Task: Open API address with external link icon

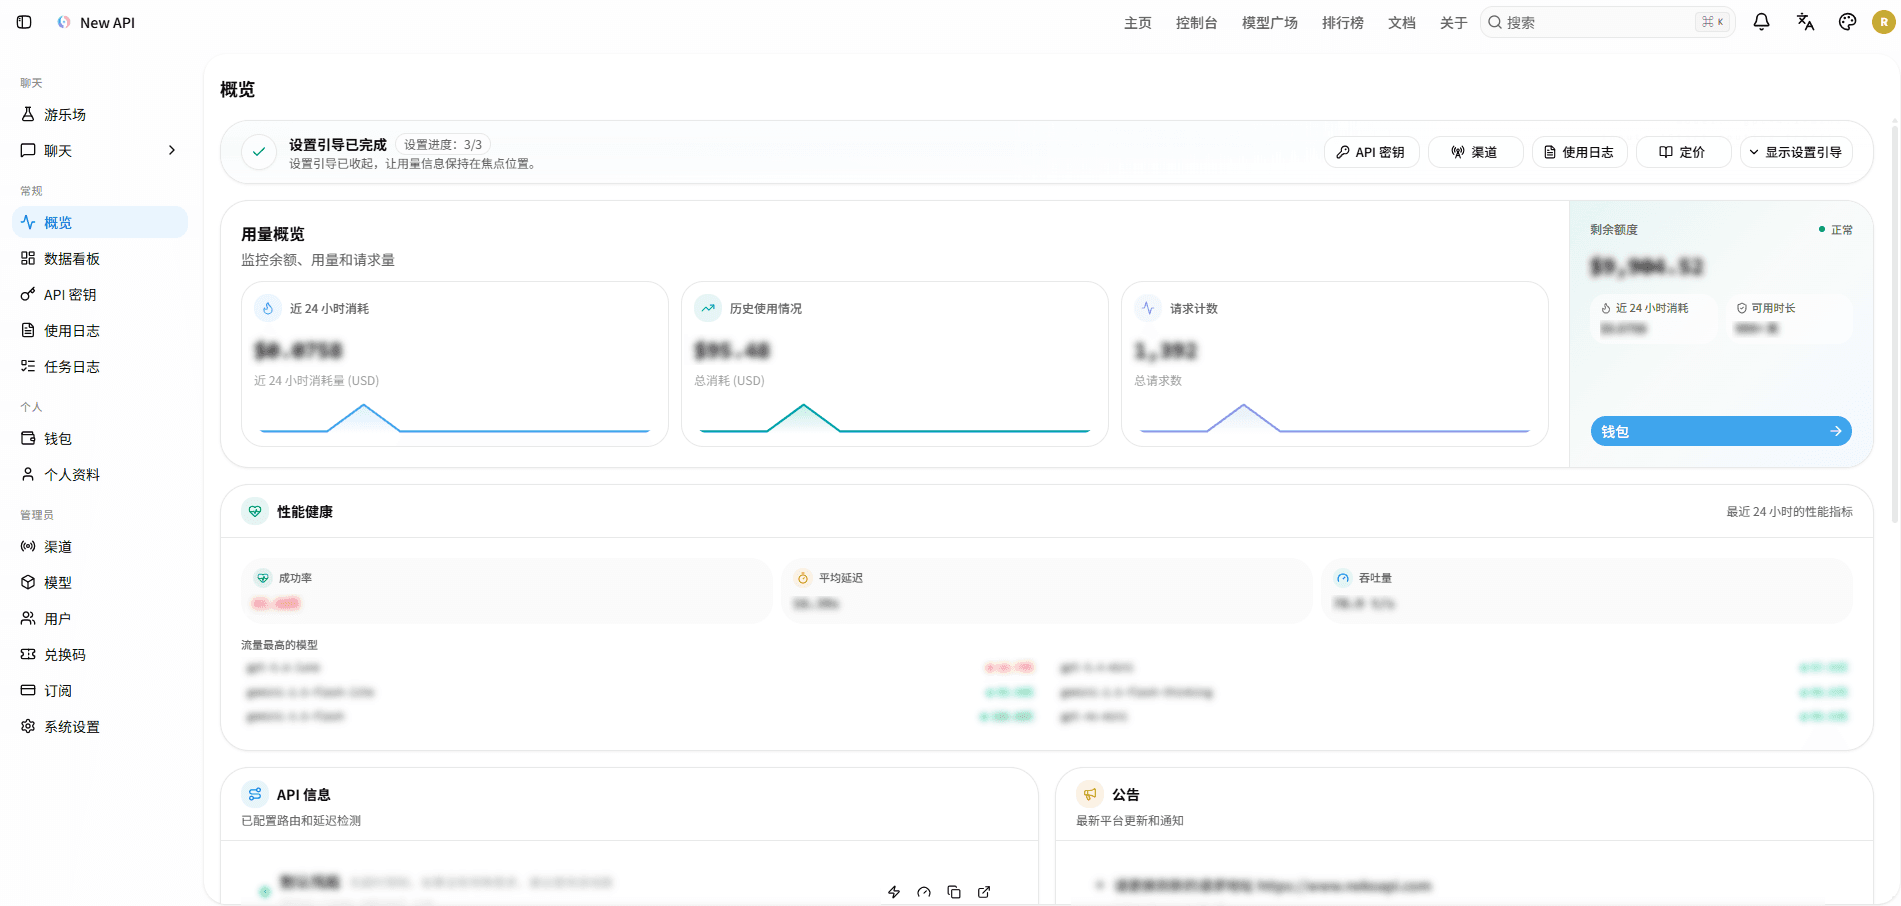Action: click(x=984, y=892)
